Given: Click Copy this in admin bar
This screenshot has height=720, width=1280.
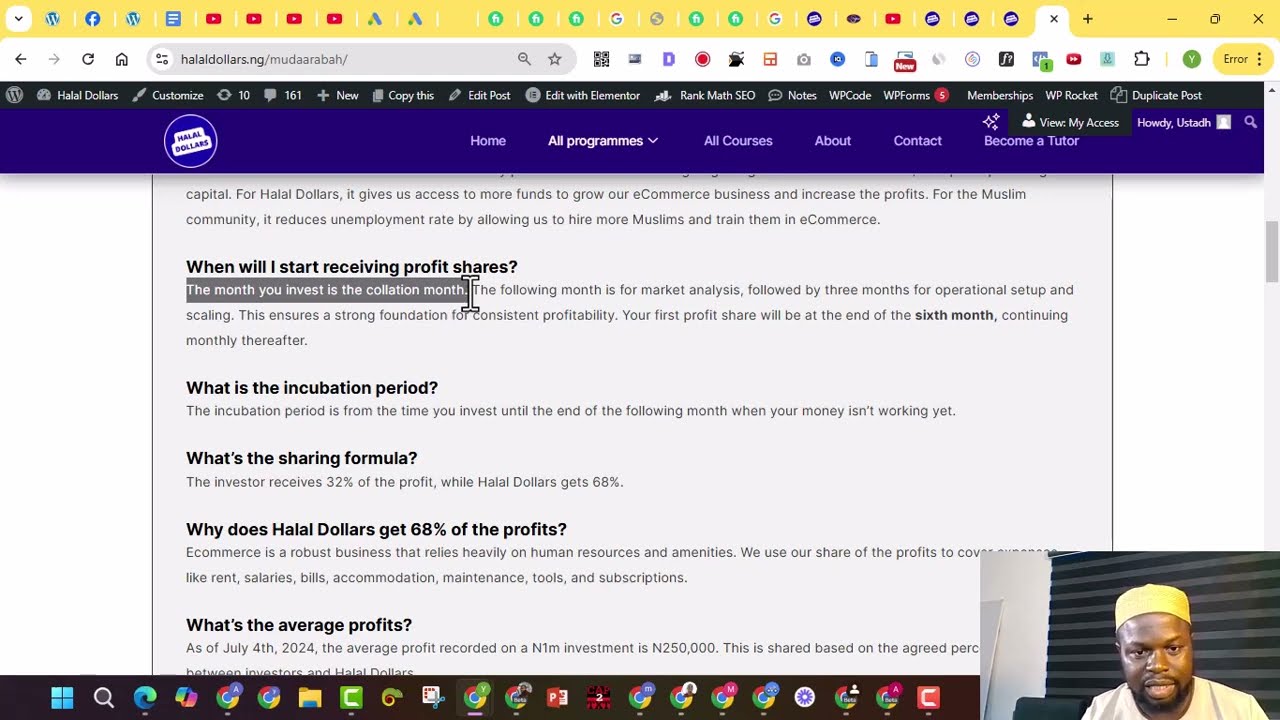Looking at the screenshot, I should pyautogui.click(x=402, y=95).
